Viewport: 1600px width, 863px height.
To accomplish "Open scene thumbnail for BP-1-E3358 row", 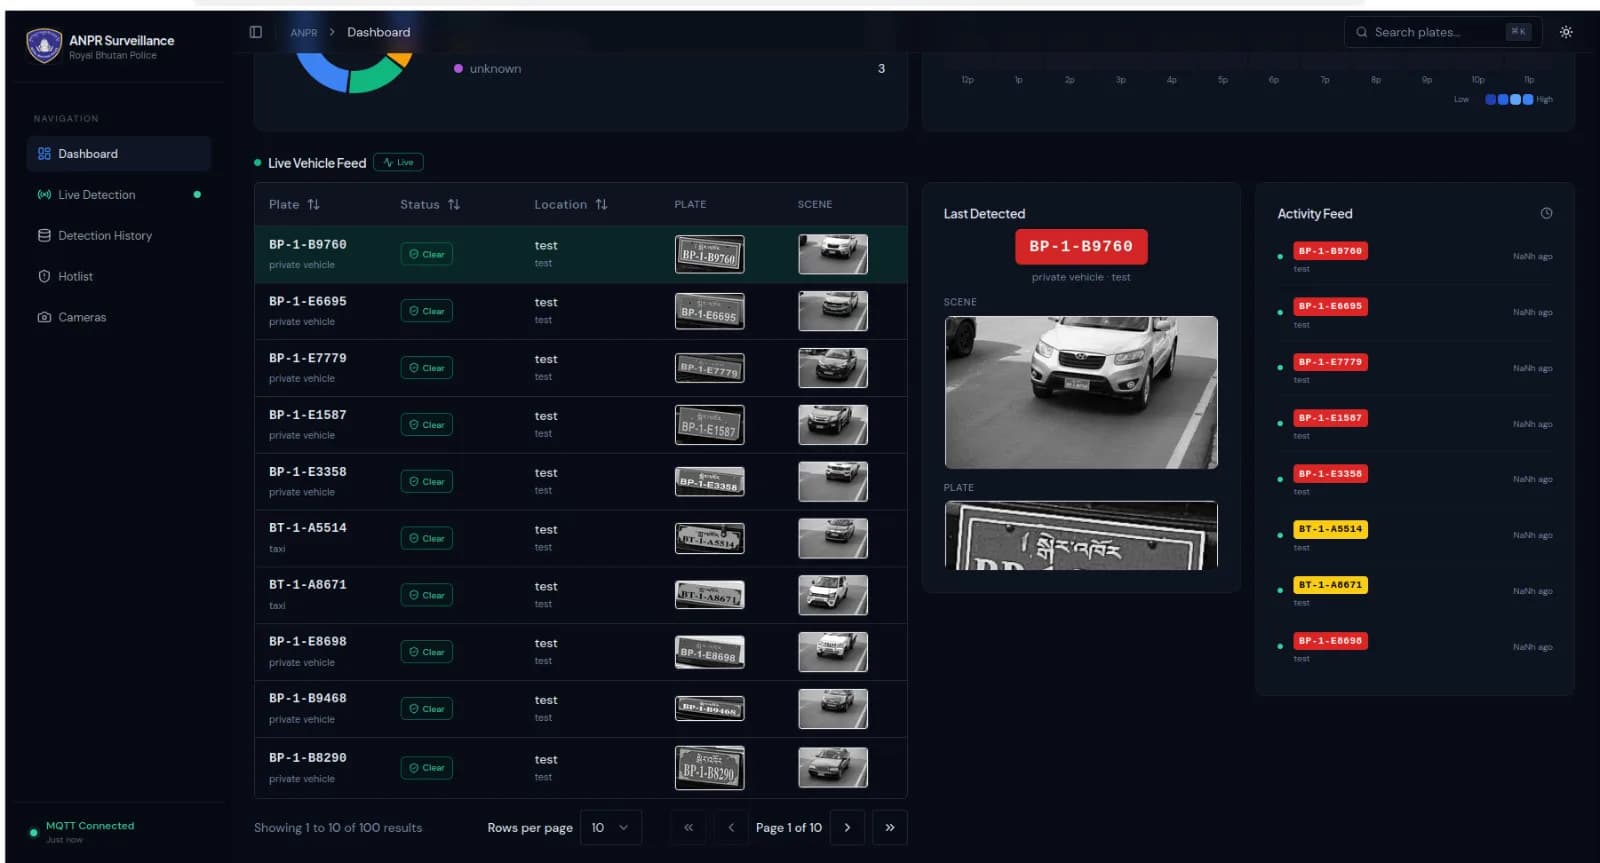I will tap(833, 481).
